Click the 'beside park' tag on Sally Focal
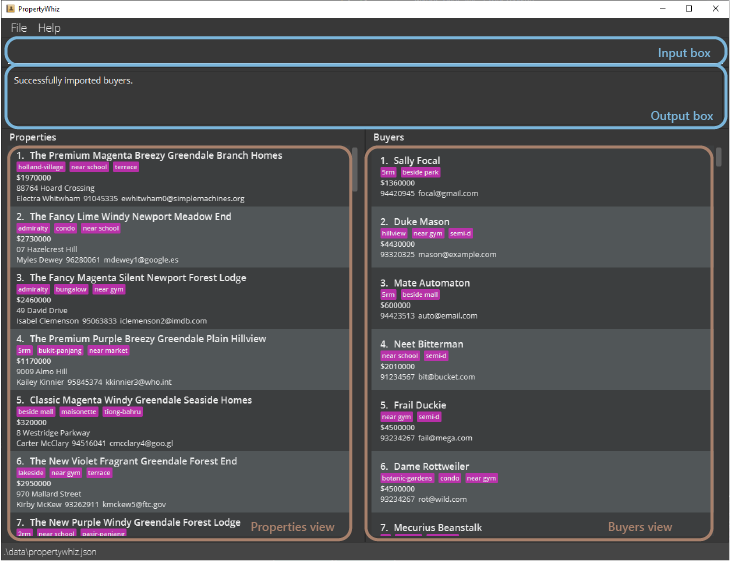This screenshot has height=561, width=730. [x=420, y=172]
